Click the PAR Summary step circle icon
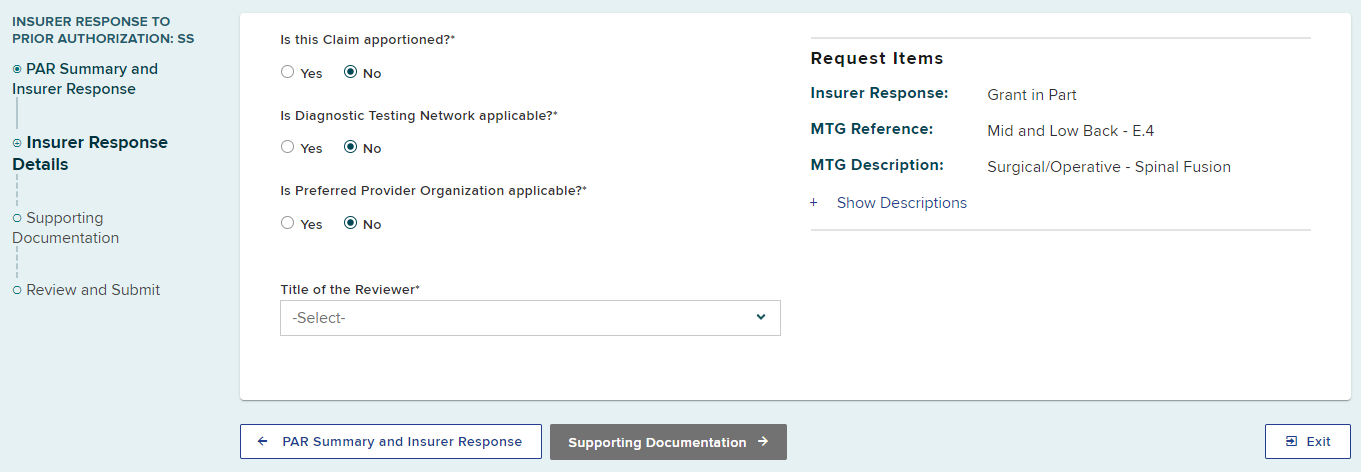Viewport: 1361px width, 472px height. (x=17, y=69)
